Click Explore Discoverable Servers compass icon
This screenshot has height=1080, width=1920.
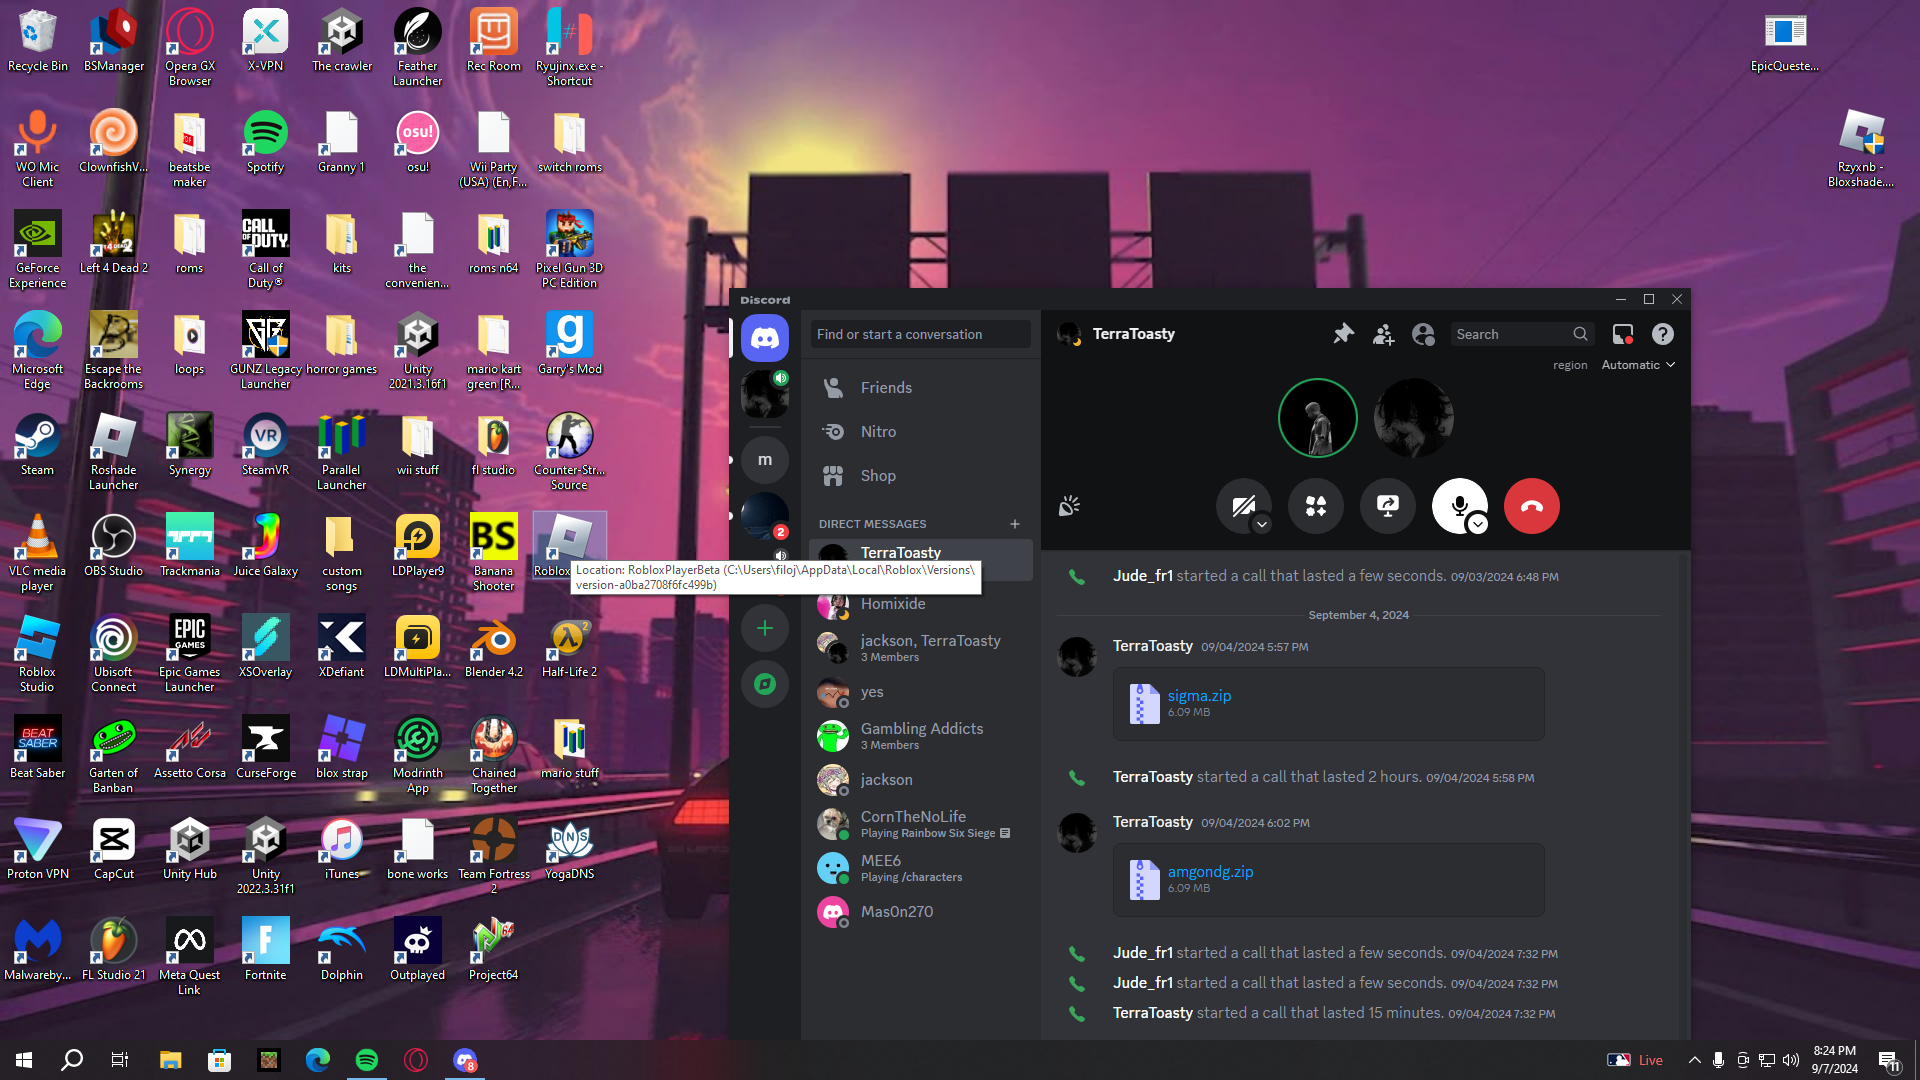(x=764, y=684)
